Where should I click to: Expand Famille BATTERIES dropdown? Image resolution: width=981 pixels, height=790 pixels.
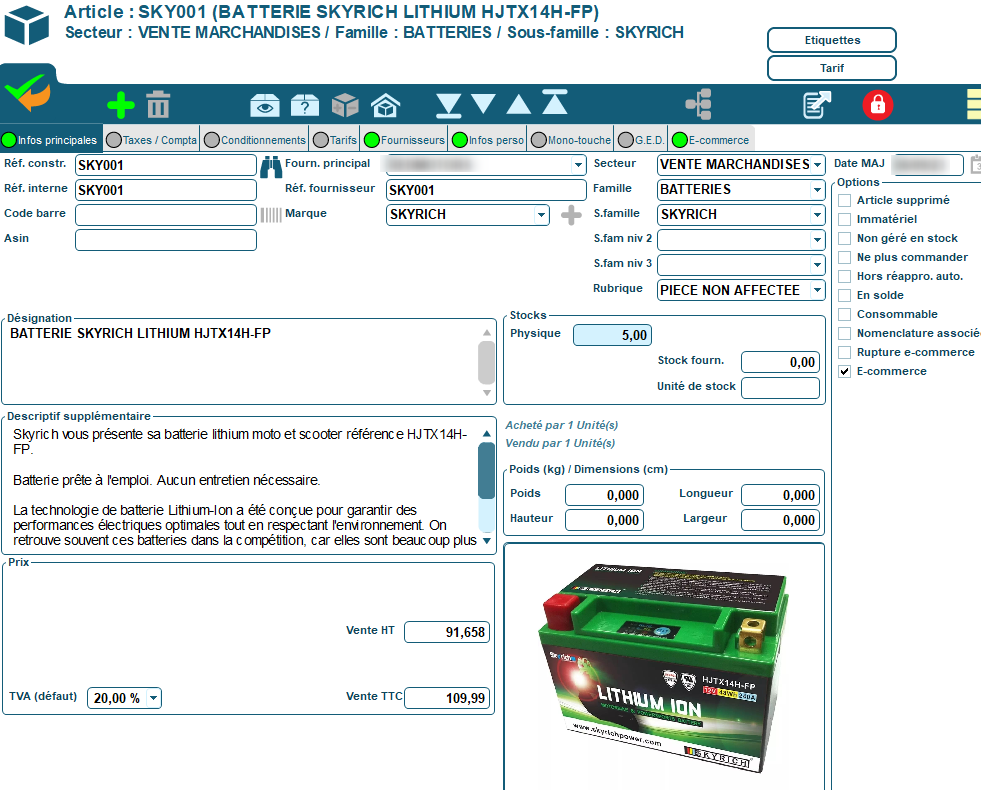817,190
